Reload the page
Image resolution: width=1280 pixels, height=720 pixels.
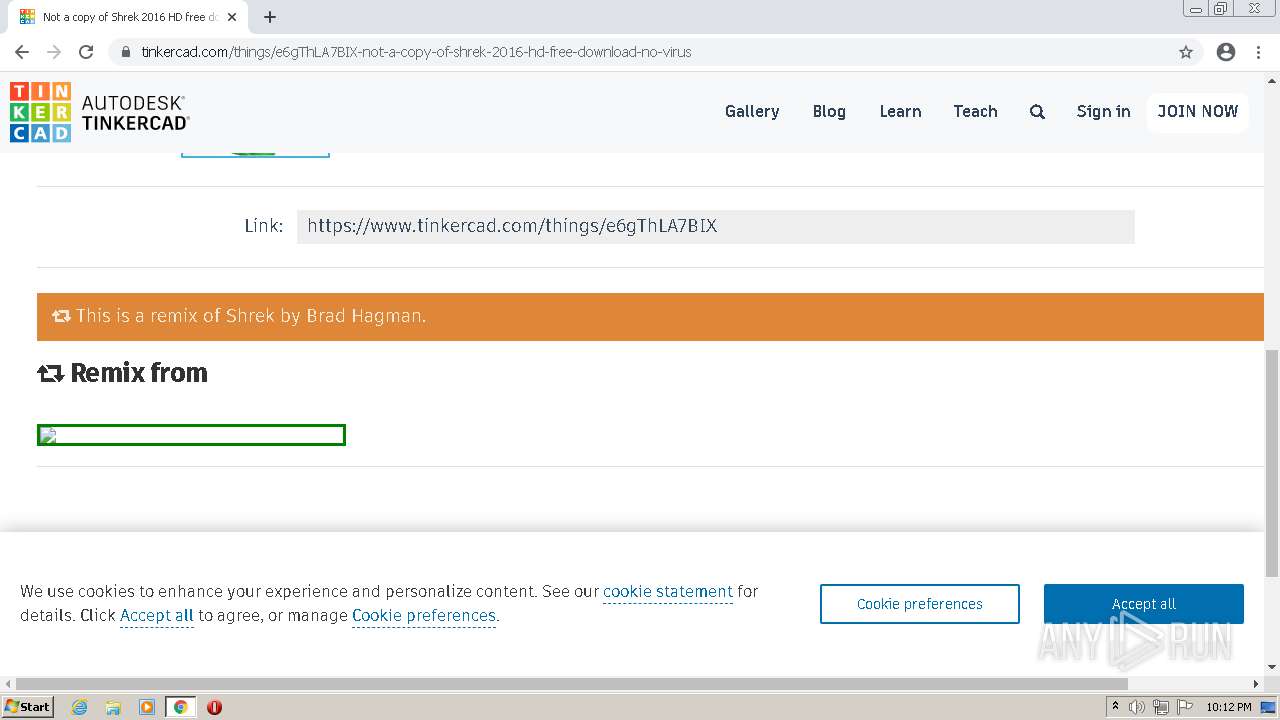pos(86,52)
